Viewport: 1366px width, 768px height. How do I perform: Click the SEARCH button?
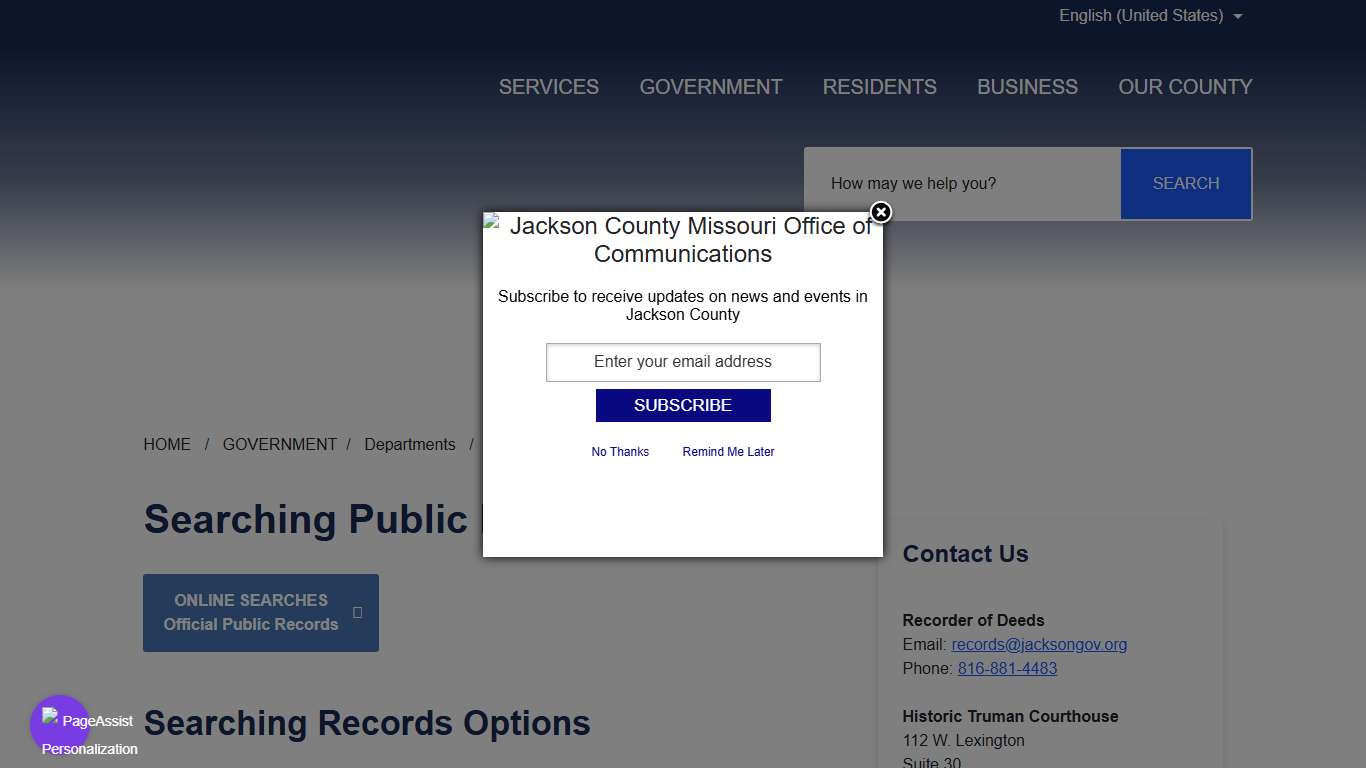coord(1186,183)
